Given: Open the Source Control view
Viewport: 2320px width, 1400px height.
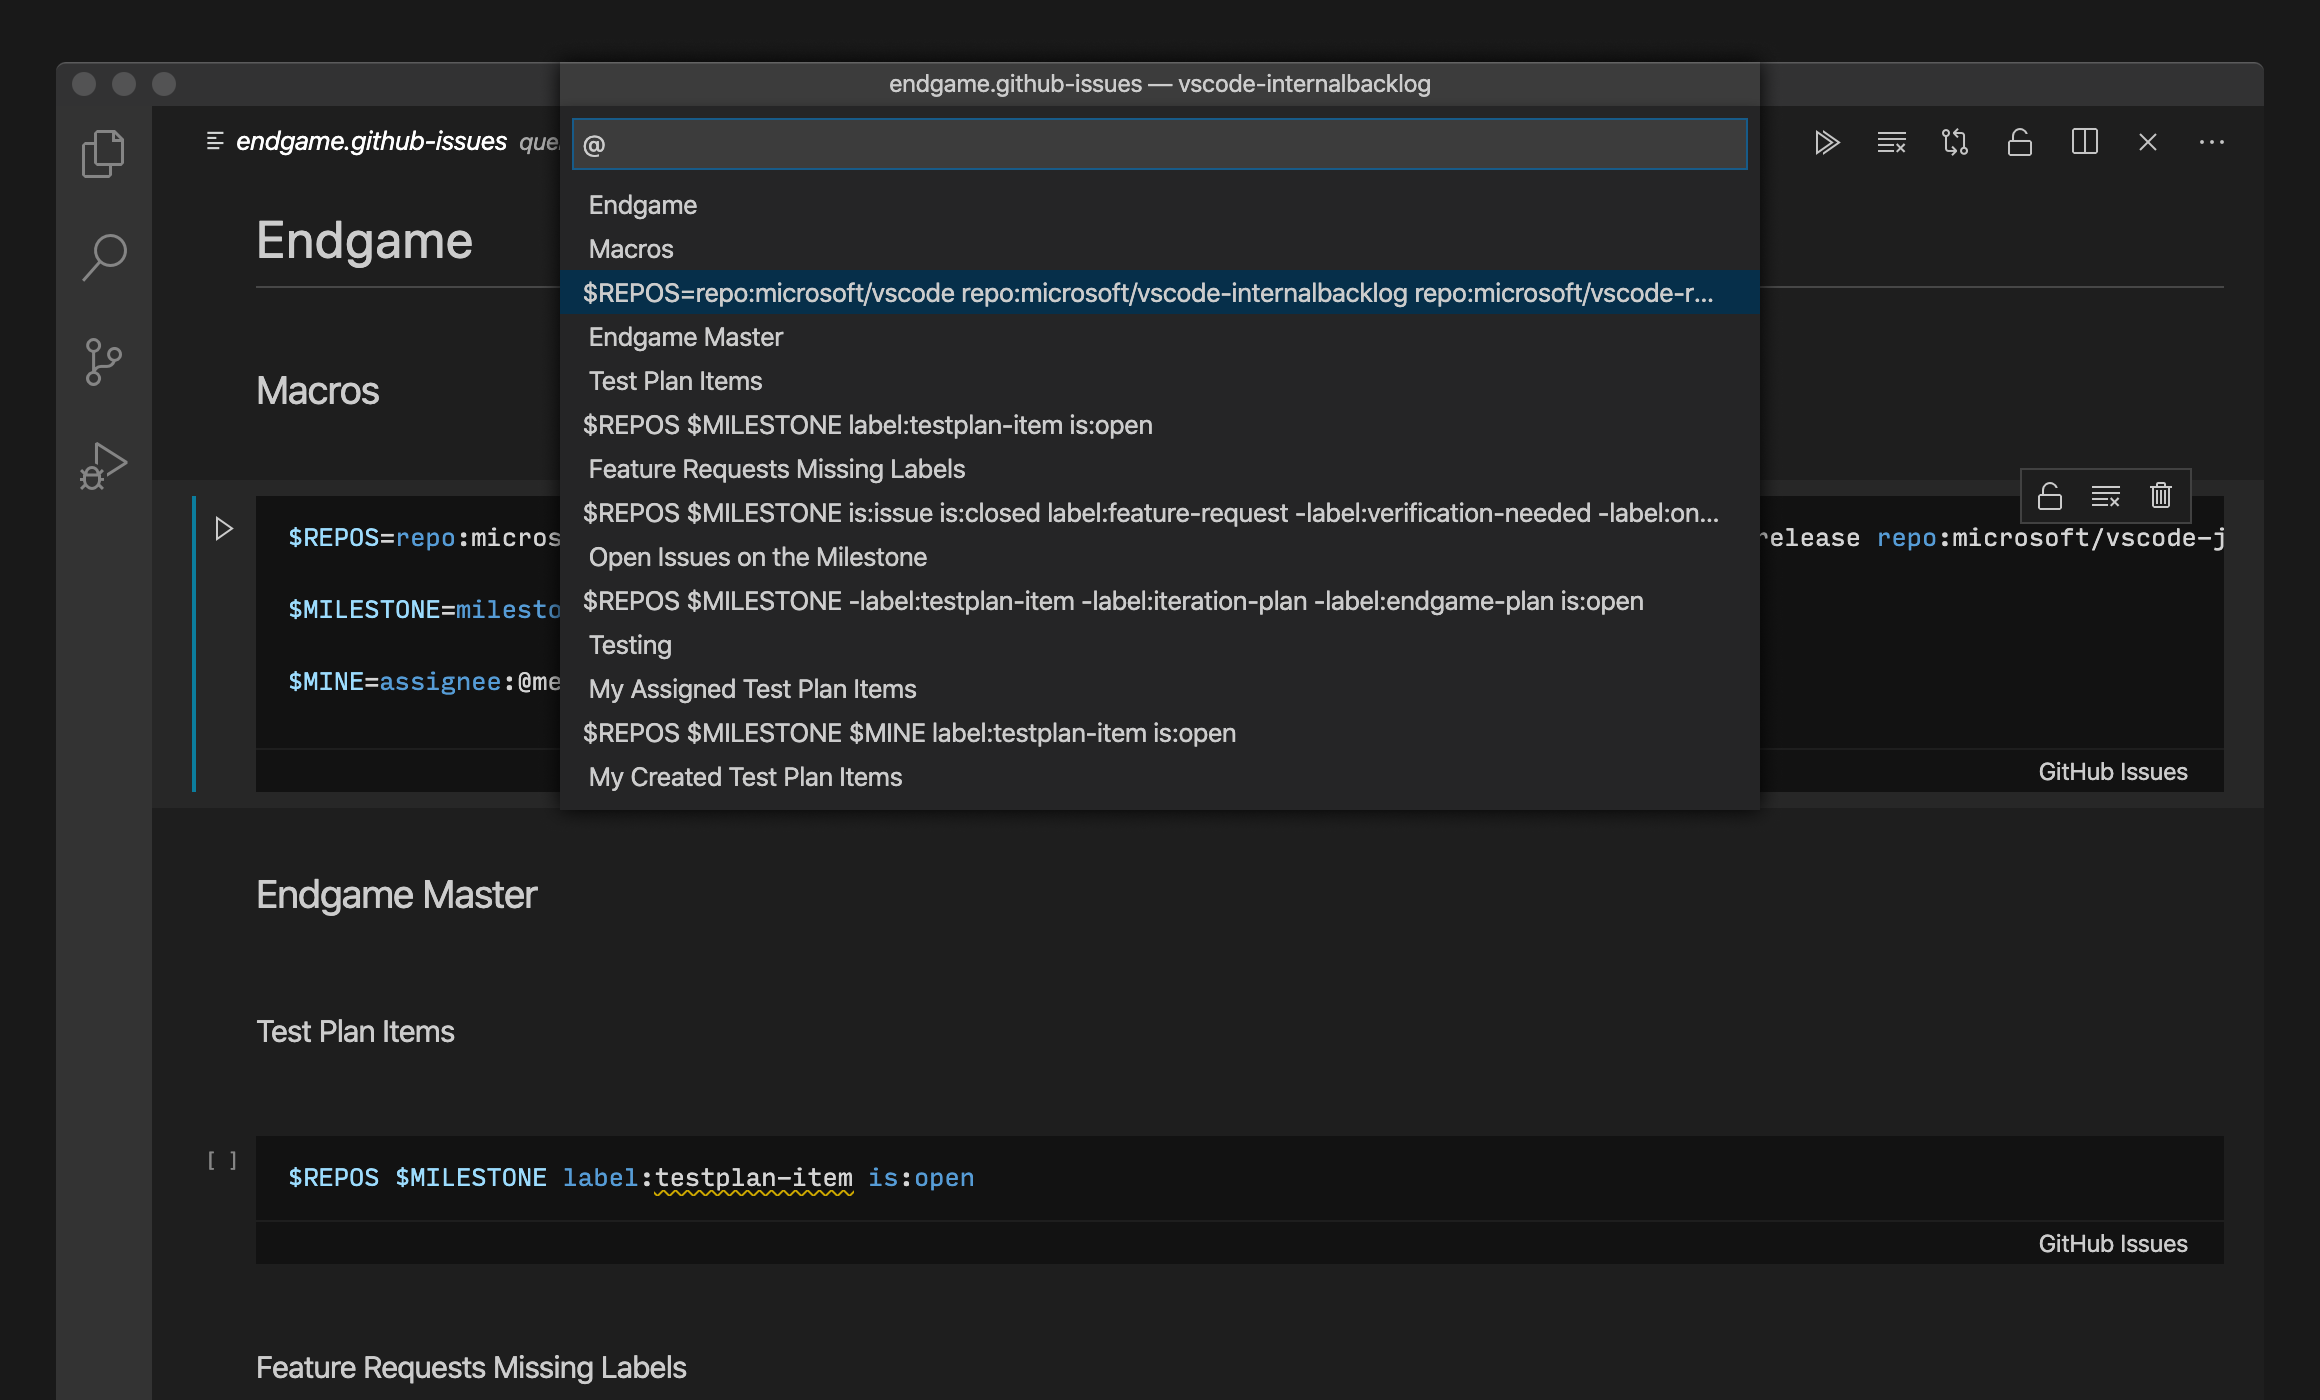Looking at the screenshot, I should (103, 362).
